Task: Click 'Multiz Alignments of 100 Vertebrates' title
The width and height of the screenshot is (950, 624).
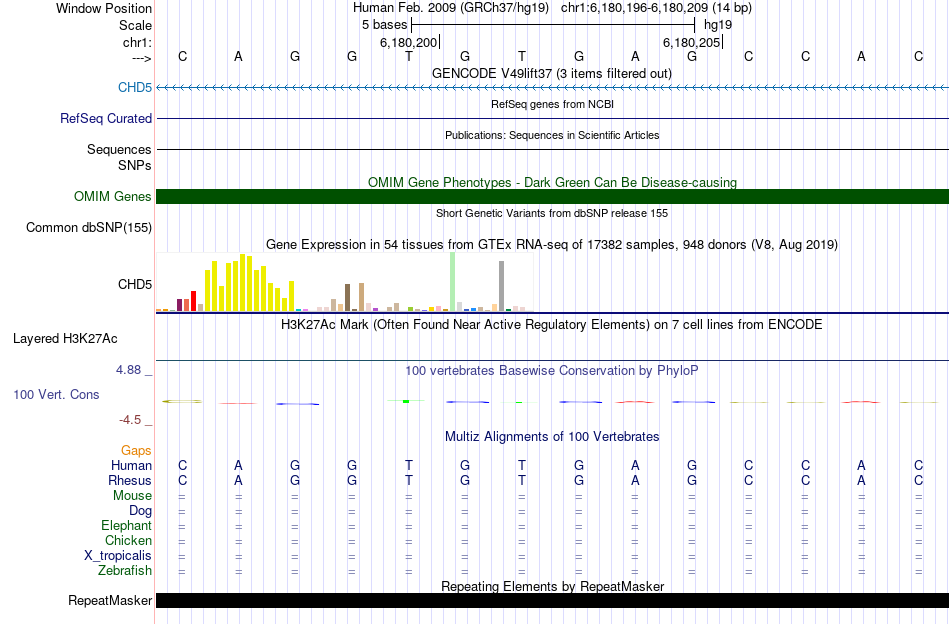Action: coord(552,436)
